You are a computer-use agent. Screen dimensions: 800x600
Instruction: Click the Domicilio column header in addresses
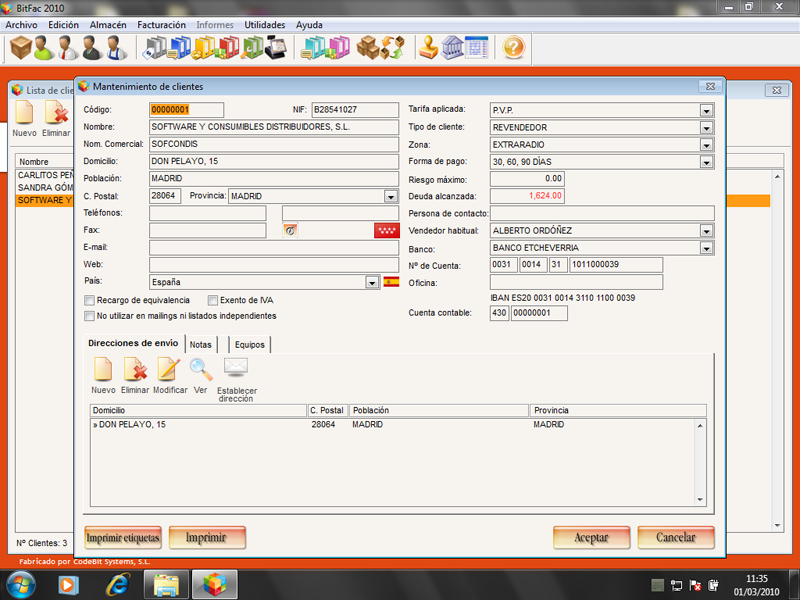pos(198,410)
